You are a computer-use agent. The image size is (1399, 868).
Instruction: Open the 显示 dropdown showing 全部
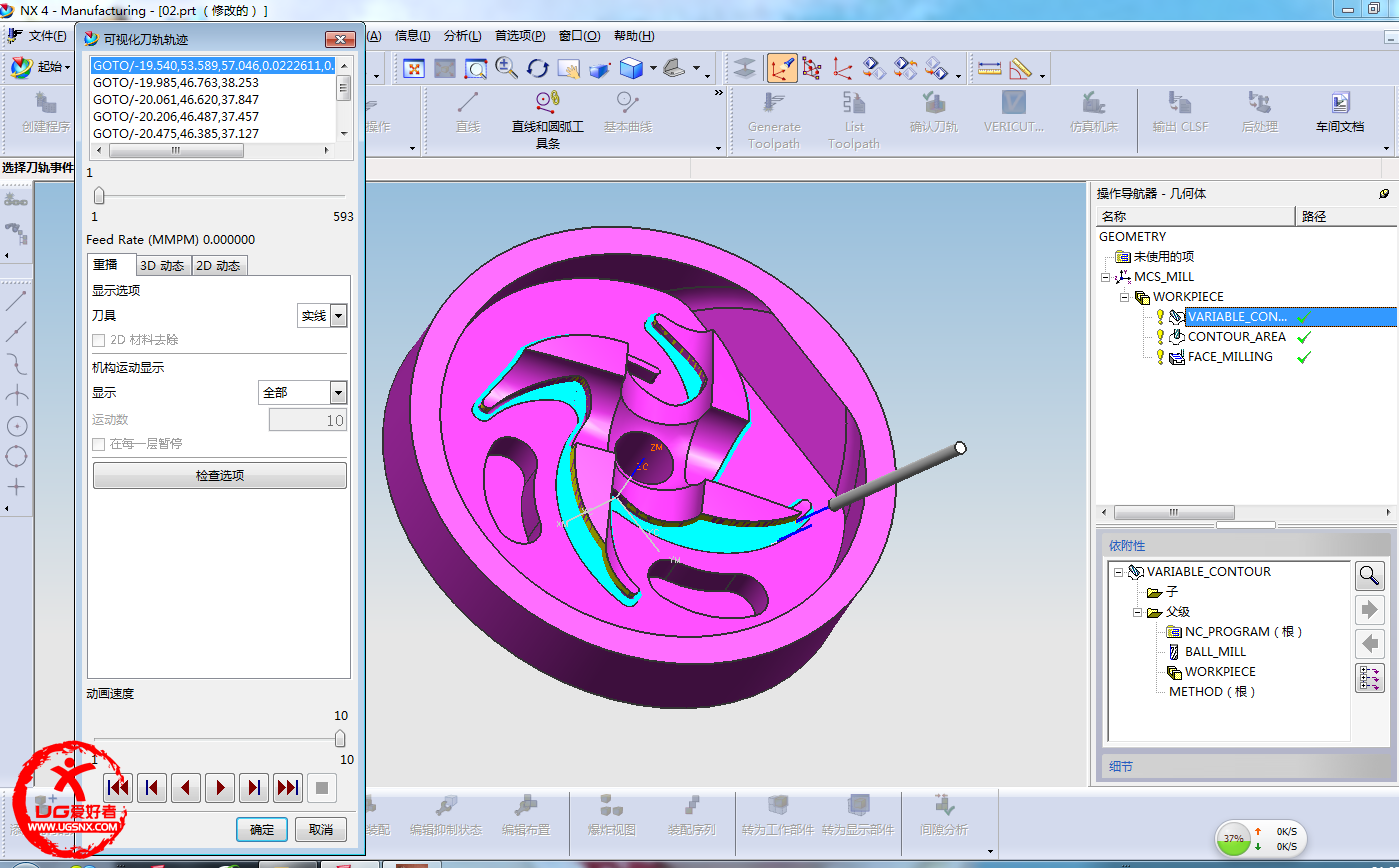pyautogui.click(x=338, y=393)
